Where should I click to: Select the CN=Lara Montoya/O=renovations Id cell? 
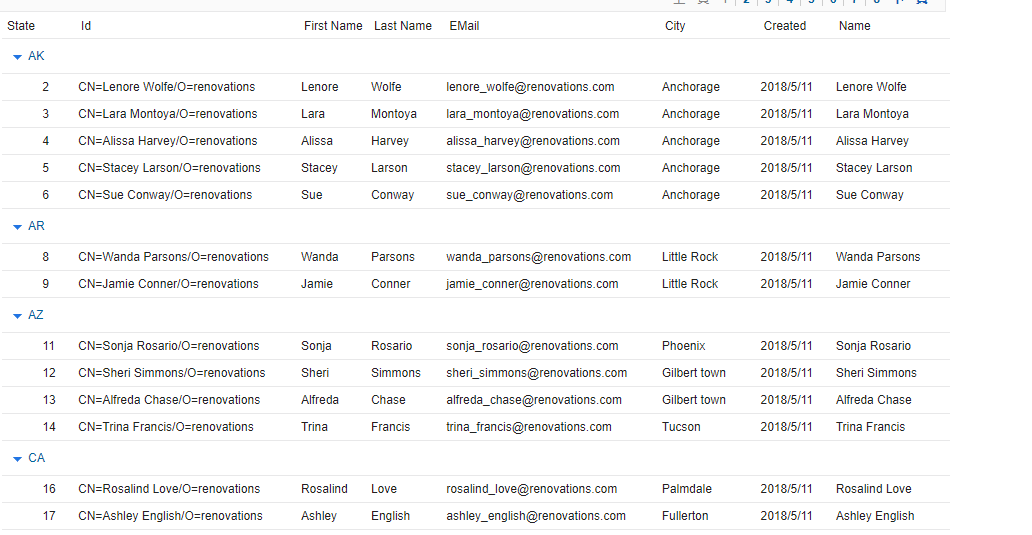coord(168,114)
